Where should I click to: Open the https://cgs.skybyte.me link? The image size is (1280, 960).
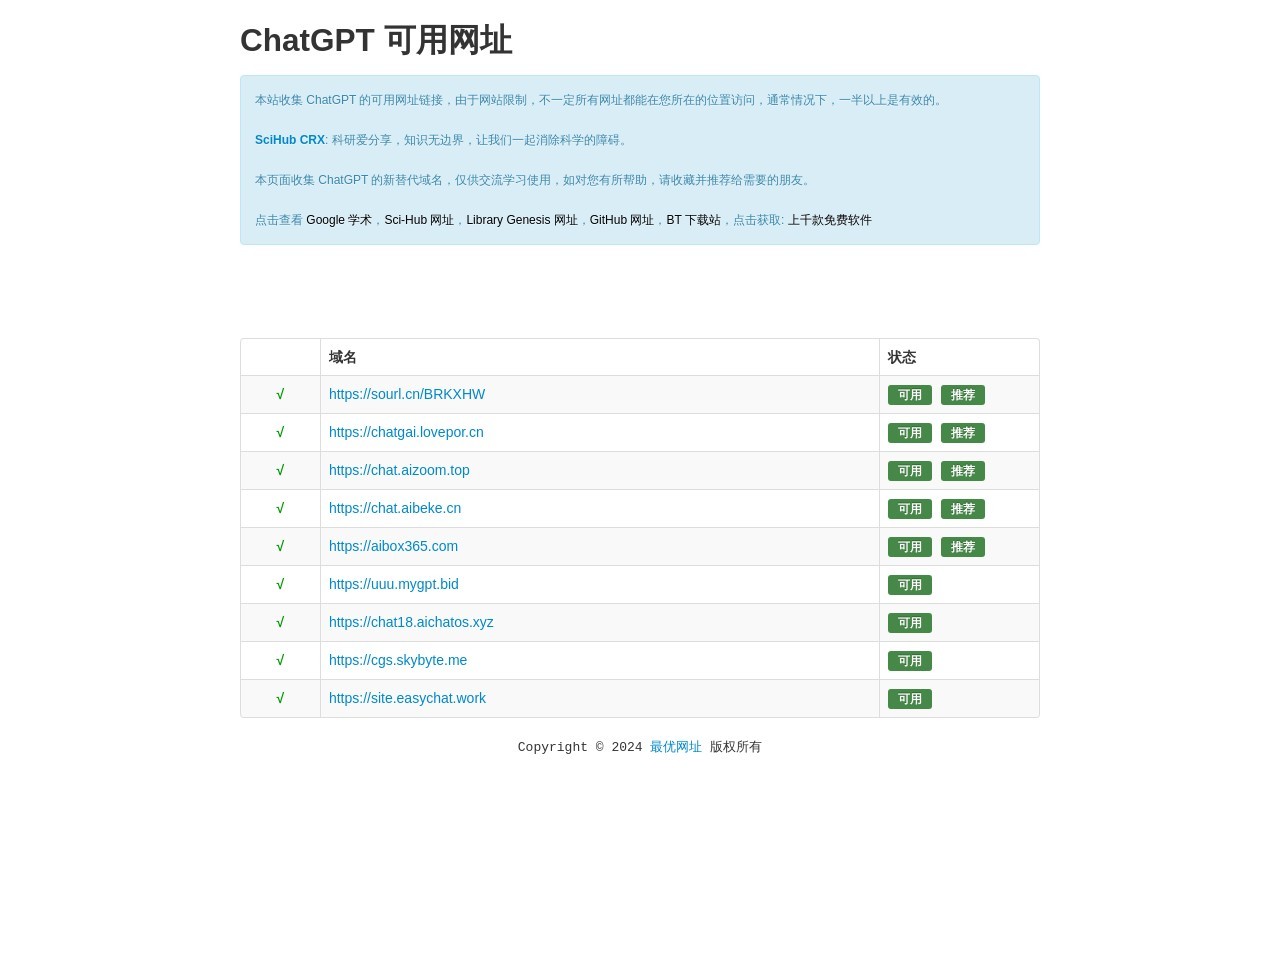point(398,660)
